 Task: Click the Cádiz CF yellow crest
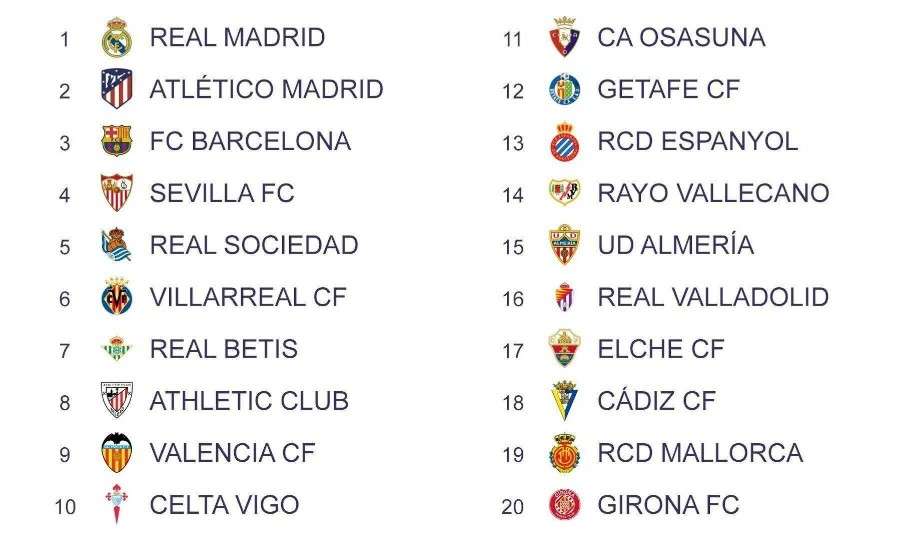point(564,401)
